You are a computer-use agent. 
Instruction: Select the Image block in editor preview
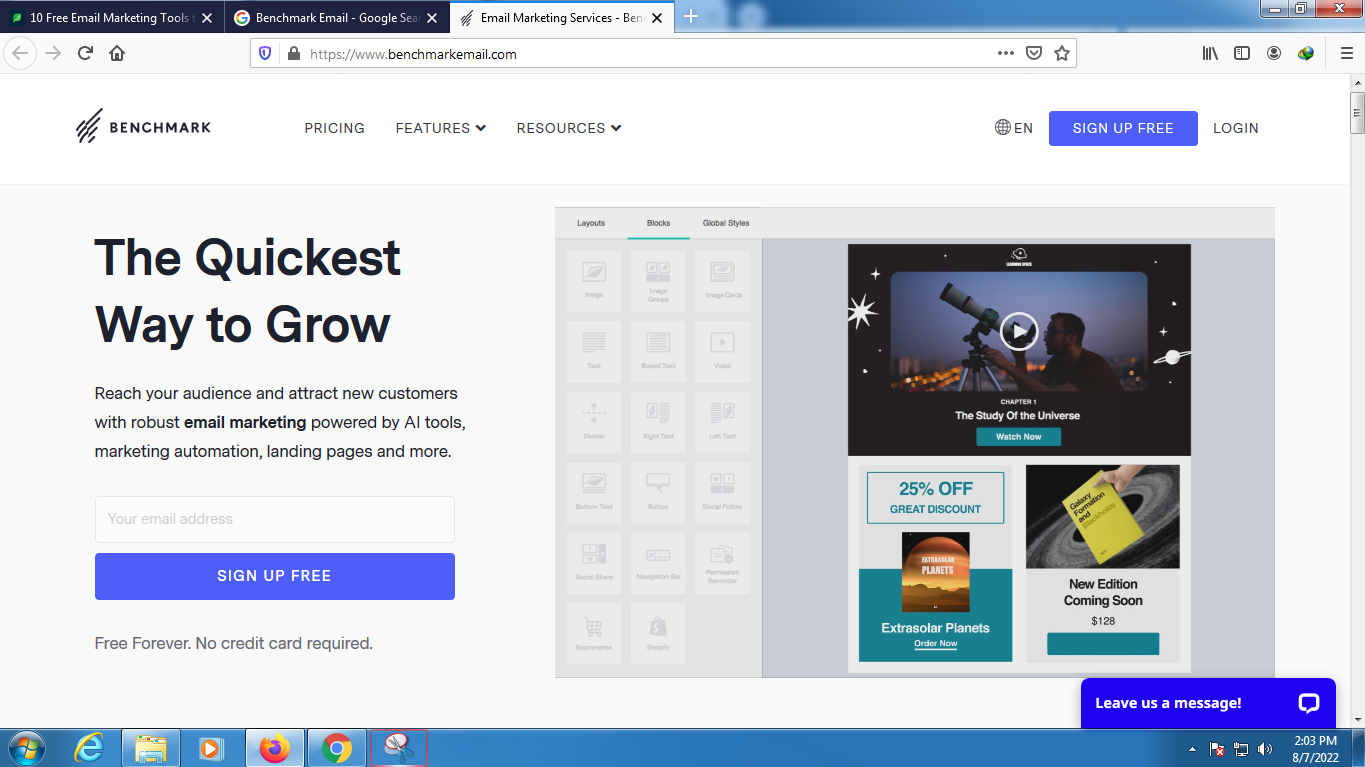point(594,281)
